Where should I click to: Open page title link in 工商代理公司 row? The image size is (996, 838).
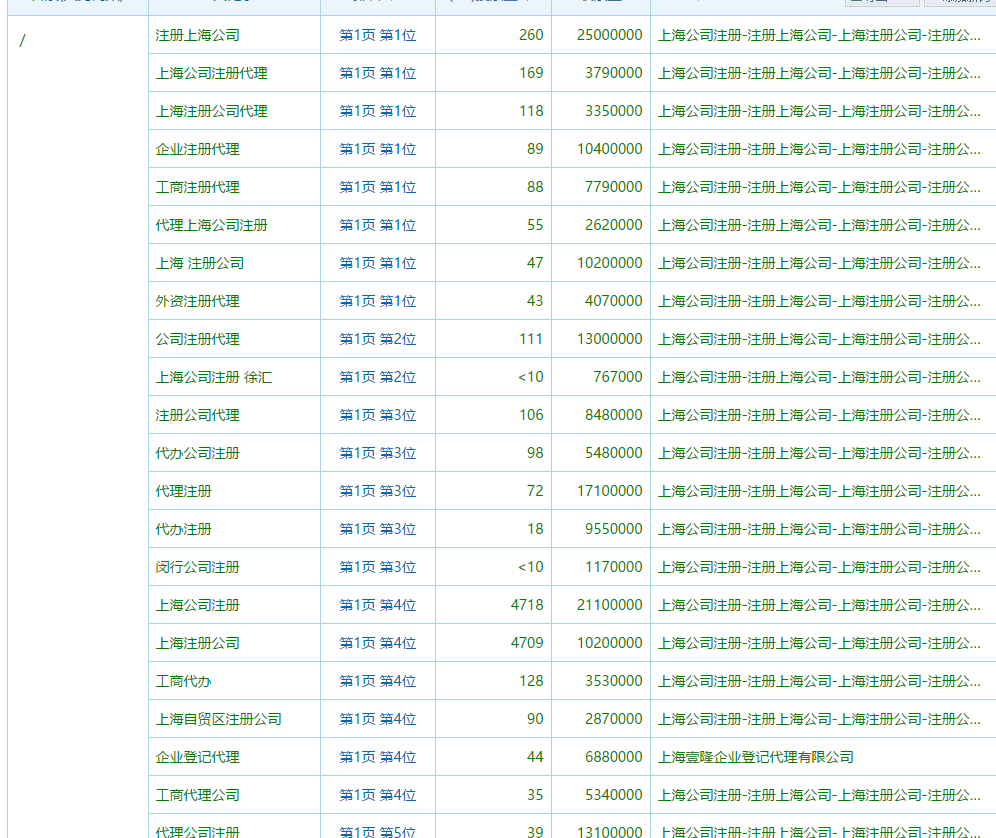pos(818,795)
